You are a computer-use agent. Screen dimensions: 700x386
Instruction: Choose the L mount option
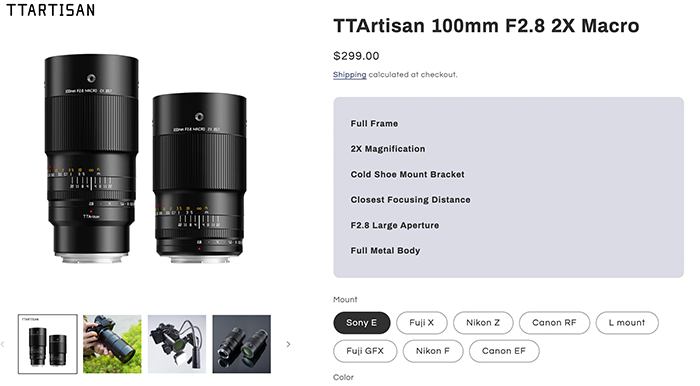click(x=627, y=323)
